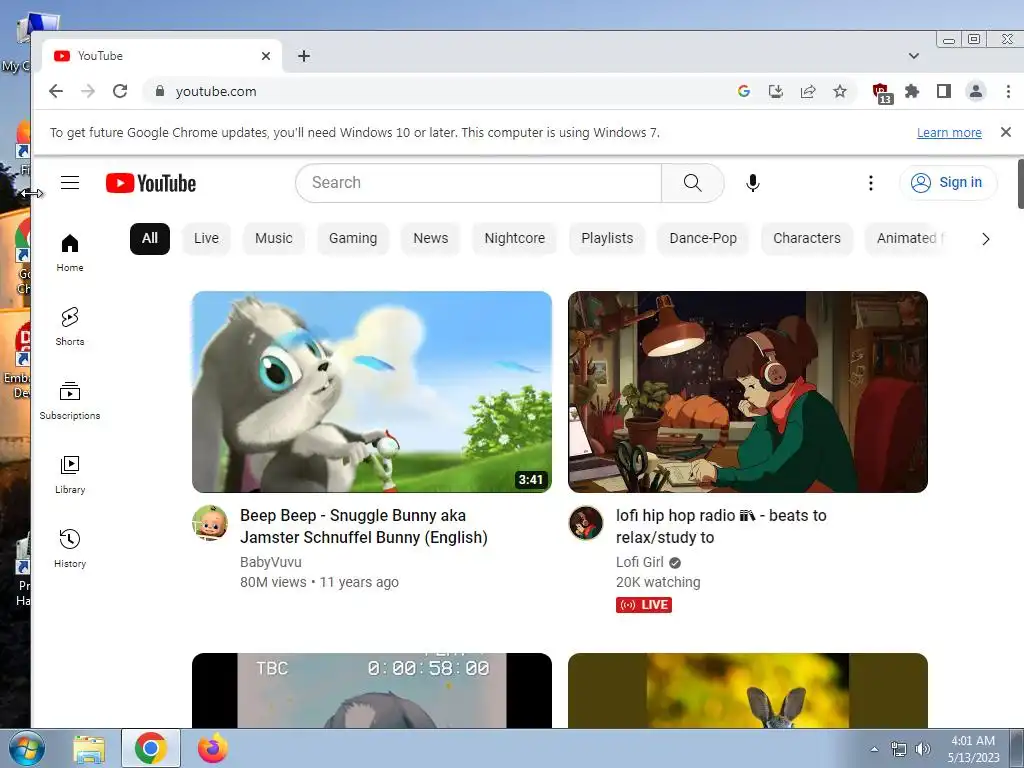Screen dimensions: 1024x768
Task: Open Subscriptions from the sidebar
Action: 70,400
